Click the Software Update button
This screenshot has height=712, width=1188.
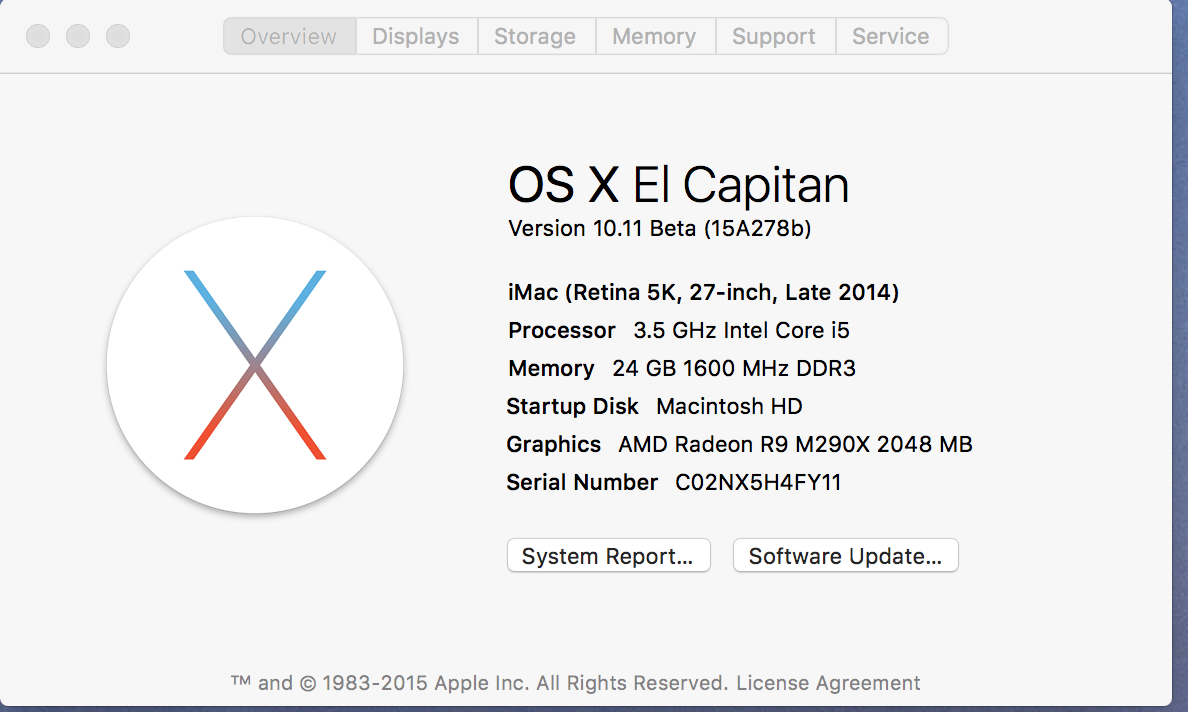[x=845, y=556]
